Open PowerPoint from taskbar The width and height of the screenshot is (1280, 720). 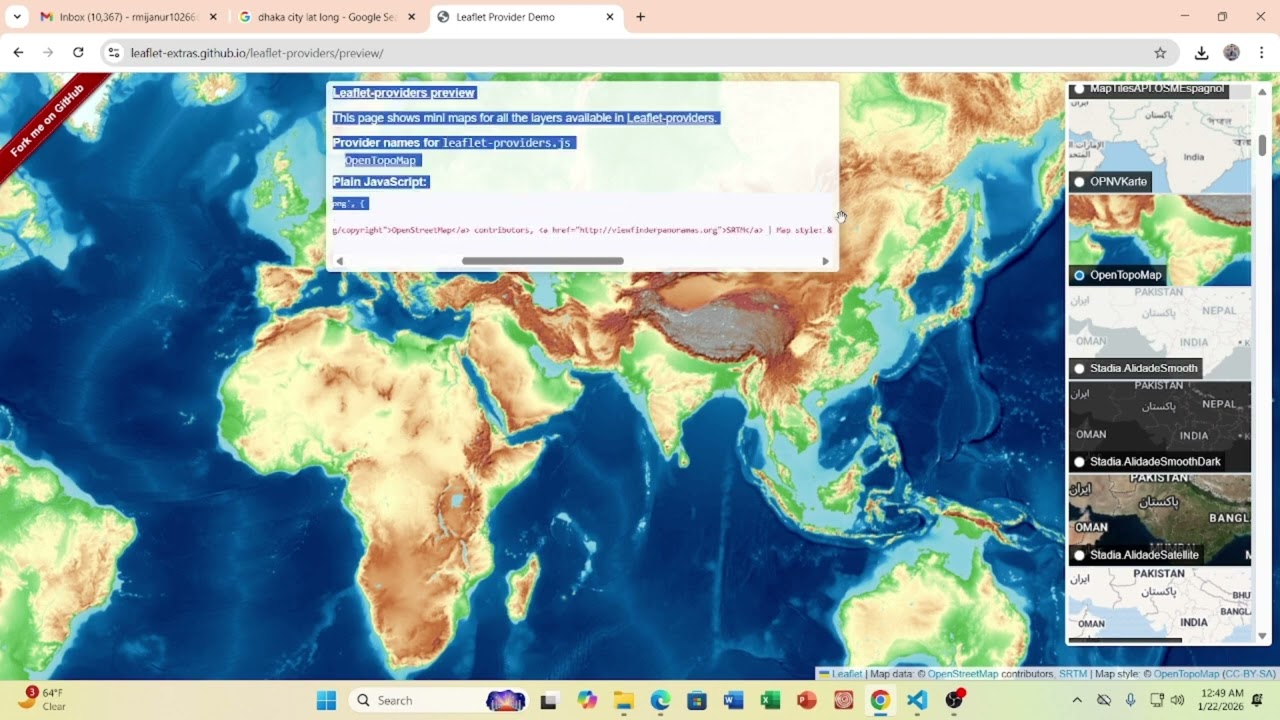pos(807,700)
